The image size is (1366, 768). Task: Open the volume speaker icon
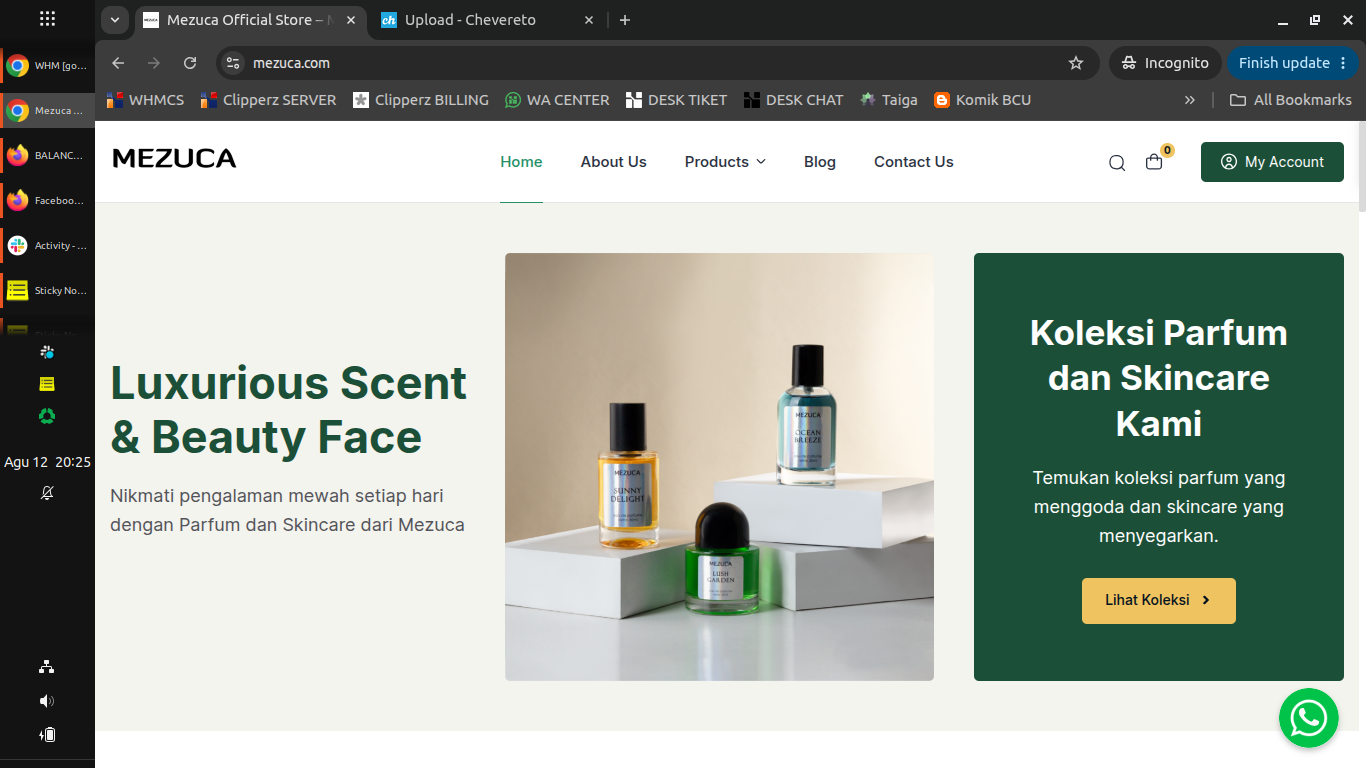coord(47,701)
